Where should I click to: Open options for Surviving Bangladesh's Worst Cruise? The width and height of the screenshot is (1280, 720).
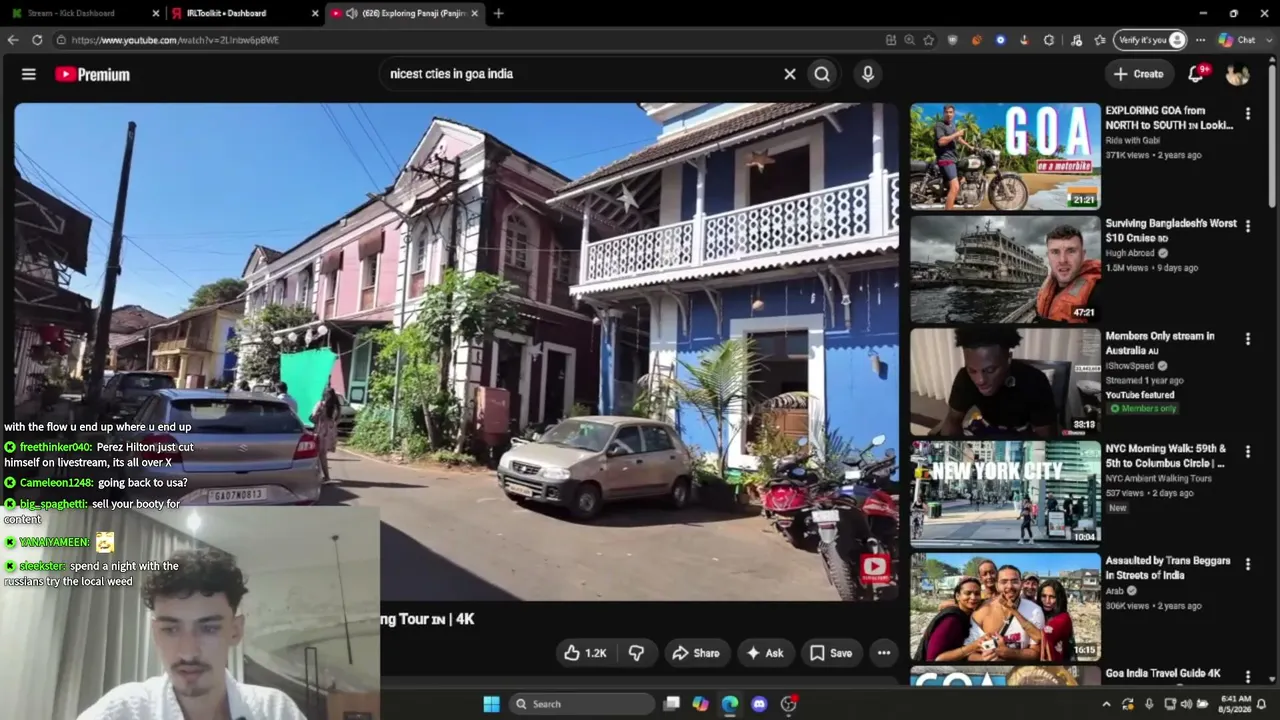(1248, 227)
